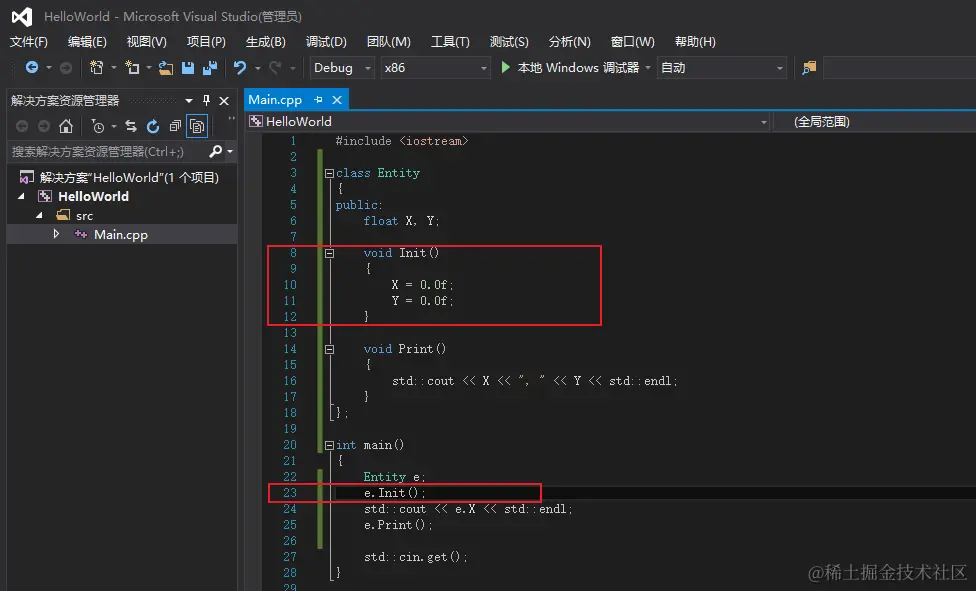Collapse the void Print() code block

click(329, 349)
